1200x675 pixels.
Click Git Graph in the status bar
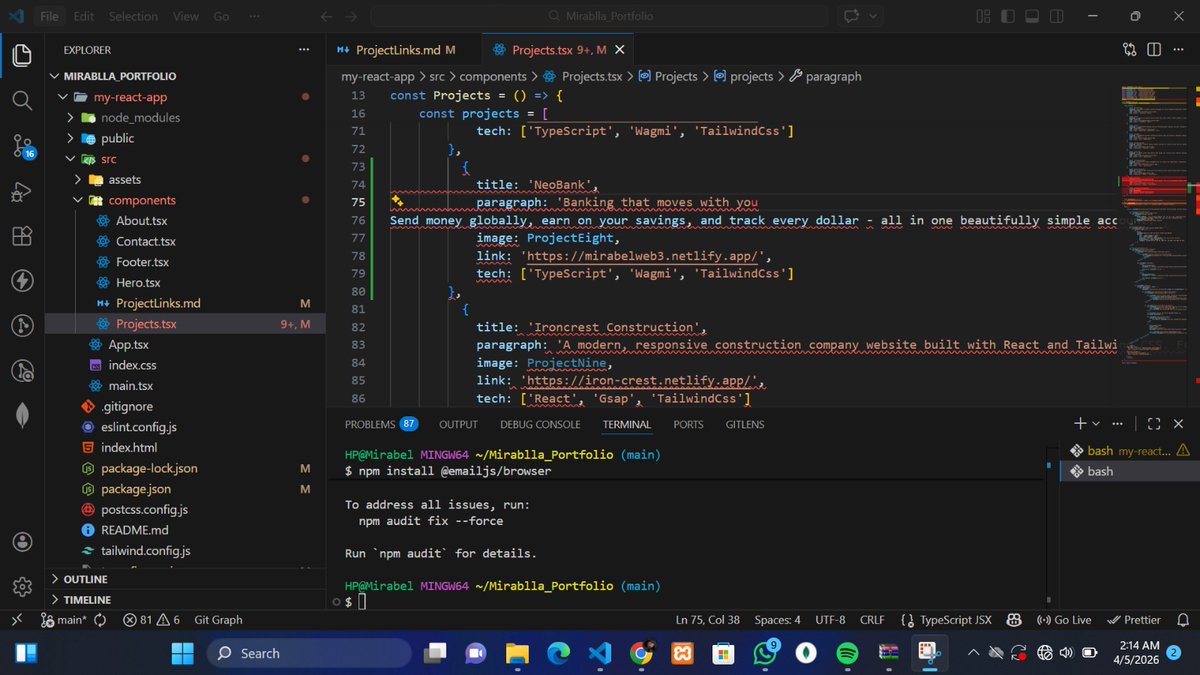coord(218,620)
